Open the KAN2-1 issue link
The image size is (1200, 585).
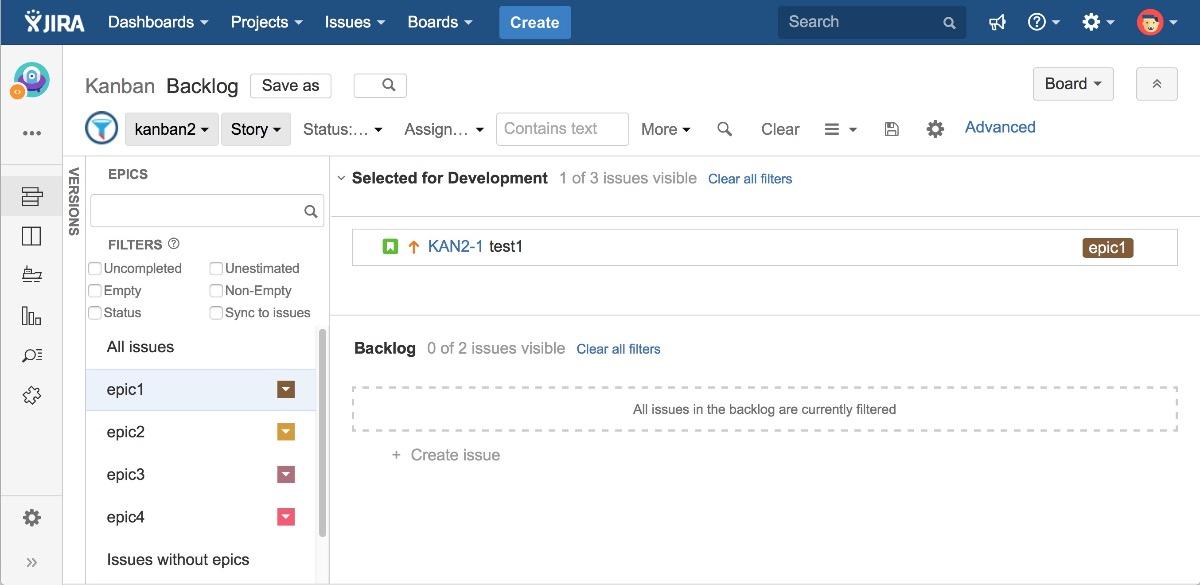coord(455,246)
